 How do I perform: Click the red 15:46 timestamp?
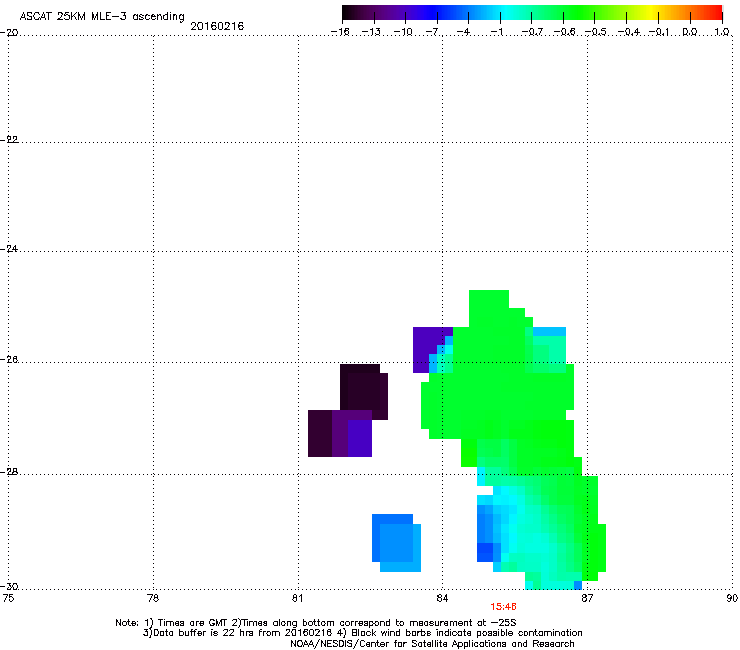[503, 607]
